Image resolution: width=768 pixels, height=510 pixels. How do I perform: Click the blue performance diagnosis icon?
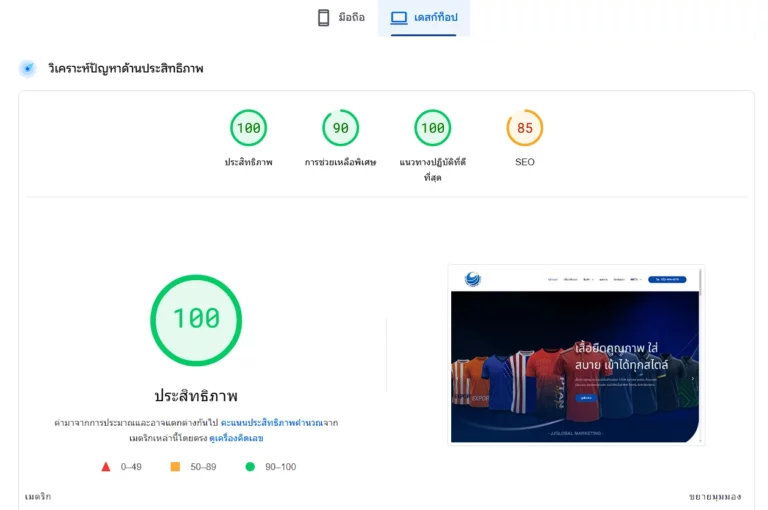[28, 69]
